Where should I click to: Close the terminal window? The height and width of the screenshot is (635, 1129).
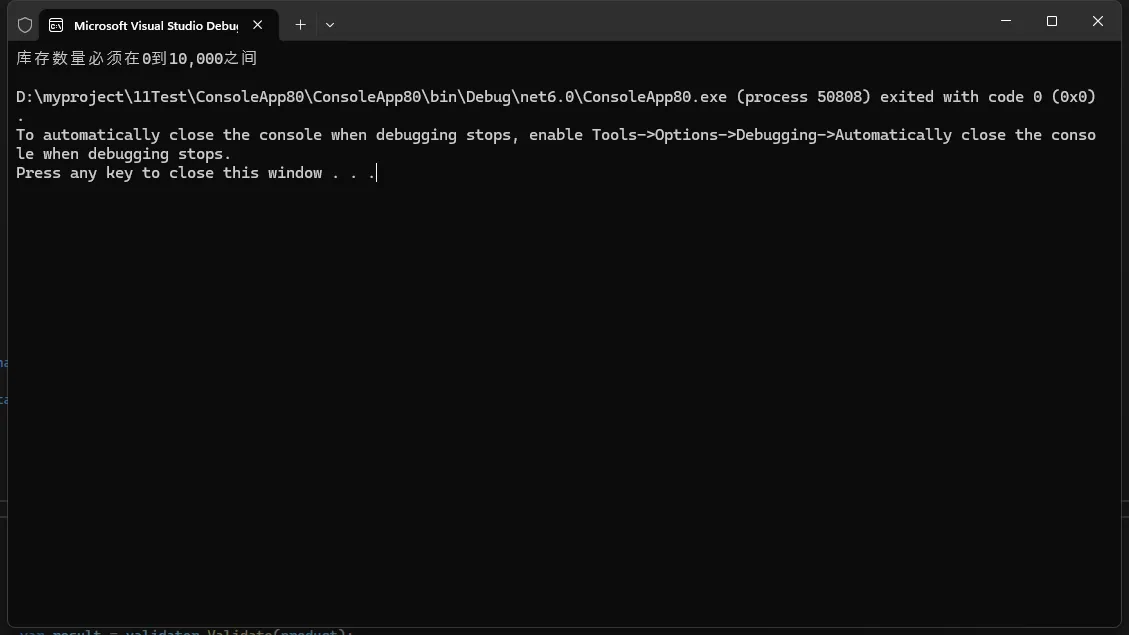click(x=1097, y=21)
